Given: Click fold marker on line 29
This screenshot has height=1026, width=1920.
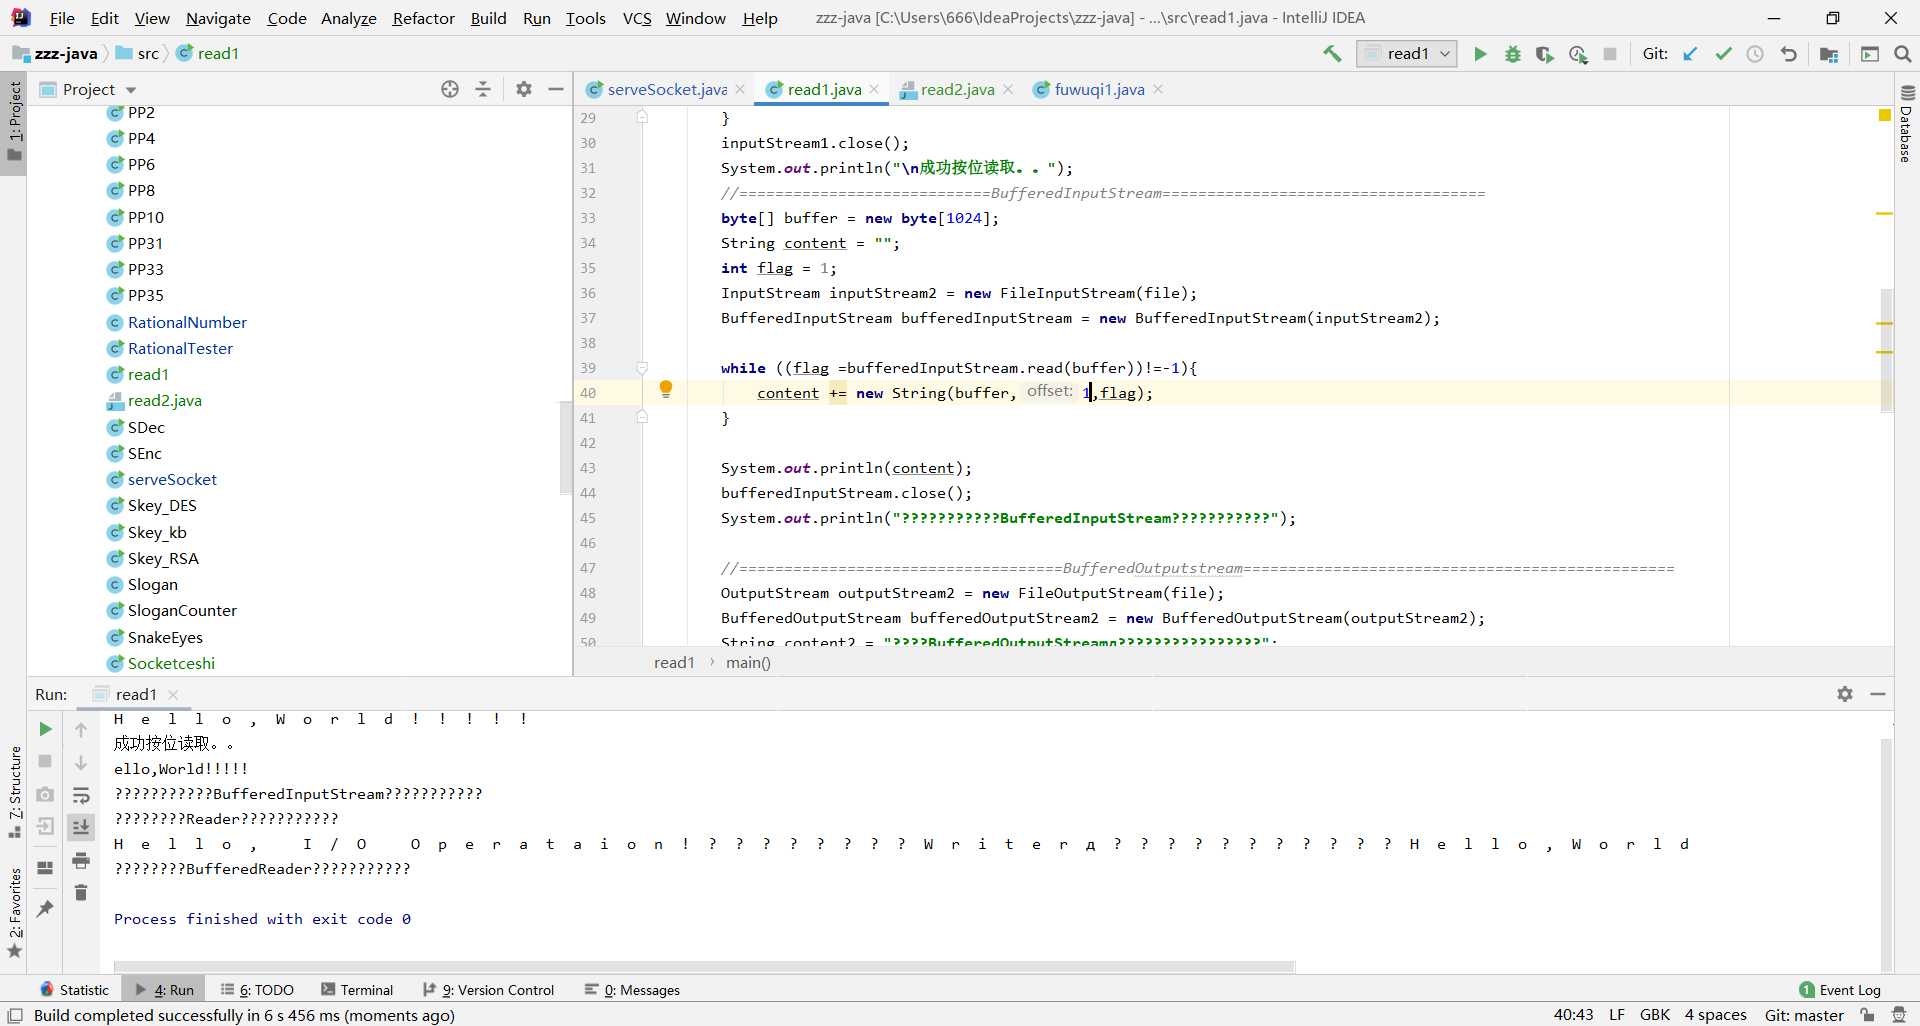Looking at the screenshot, I should click(642, 117).
